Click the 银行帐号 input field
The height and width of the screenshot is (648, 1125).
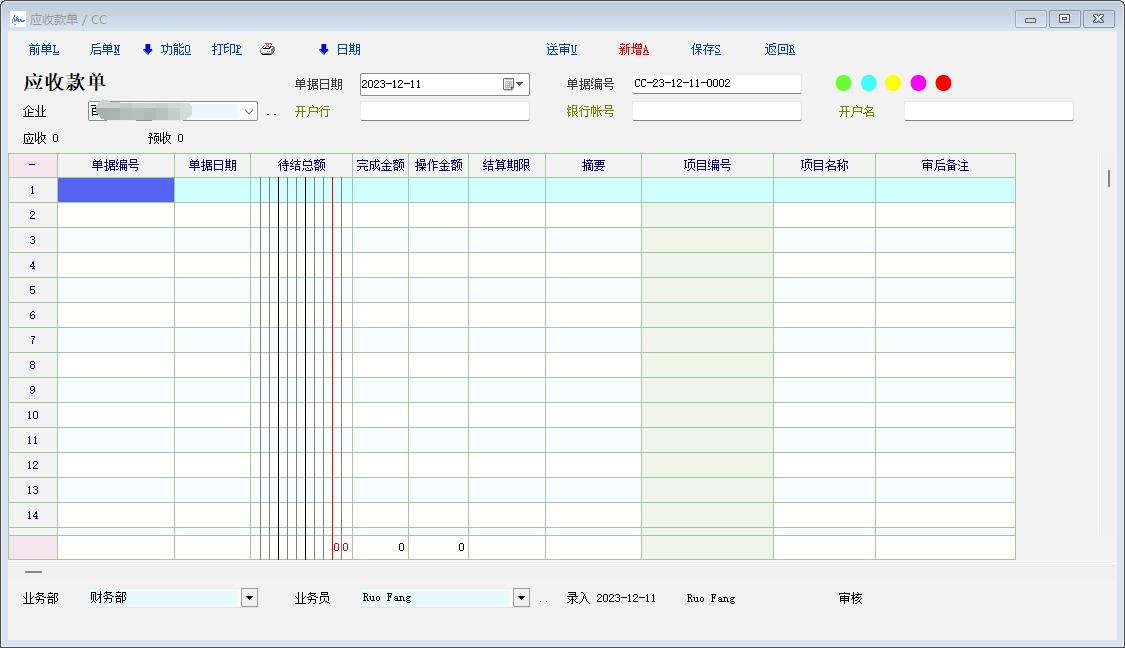(716, 111)
